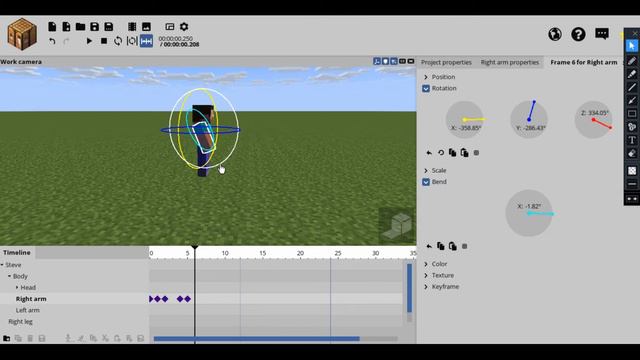The image size is (640, 360).
Task: Toggle the secondary view window icon
Action: tap(170, 27)
